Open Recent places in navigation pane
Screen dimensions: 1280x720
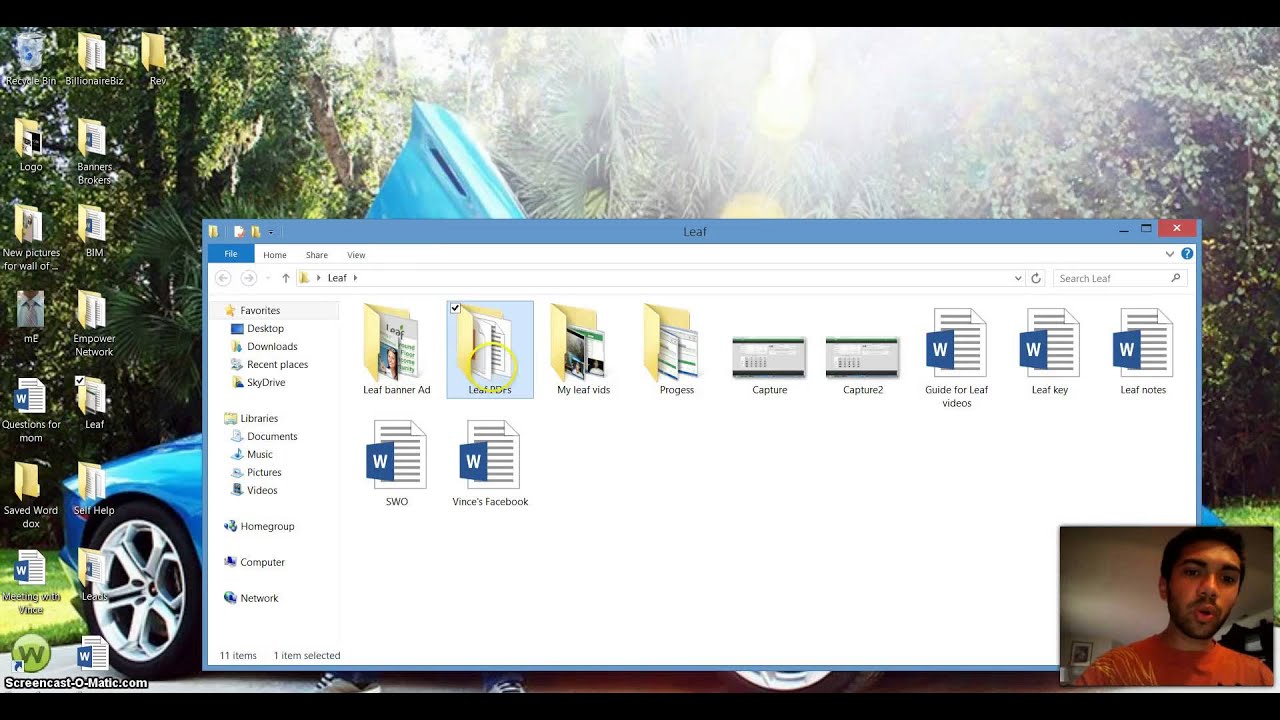[x=277, y=365]
